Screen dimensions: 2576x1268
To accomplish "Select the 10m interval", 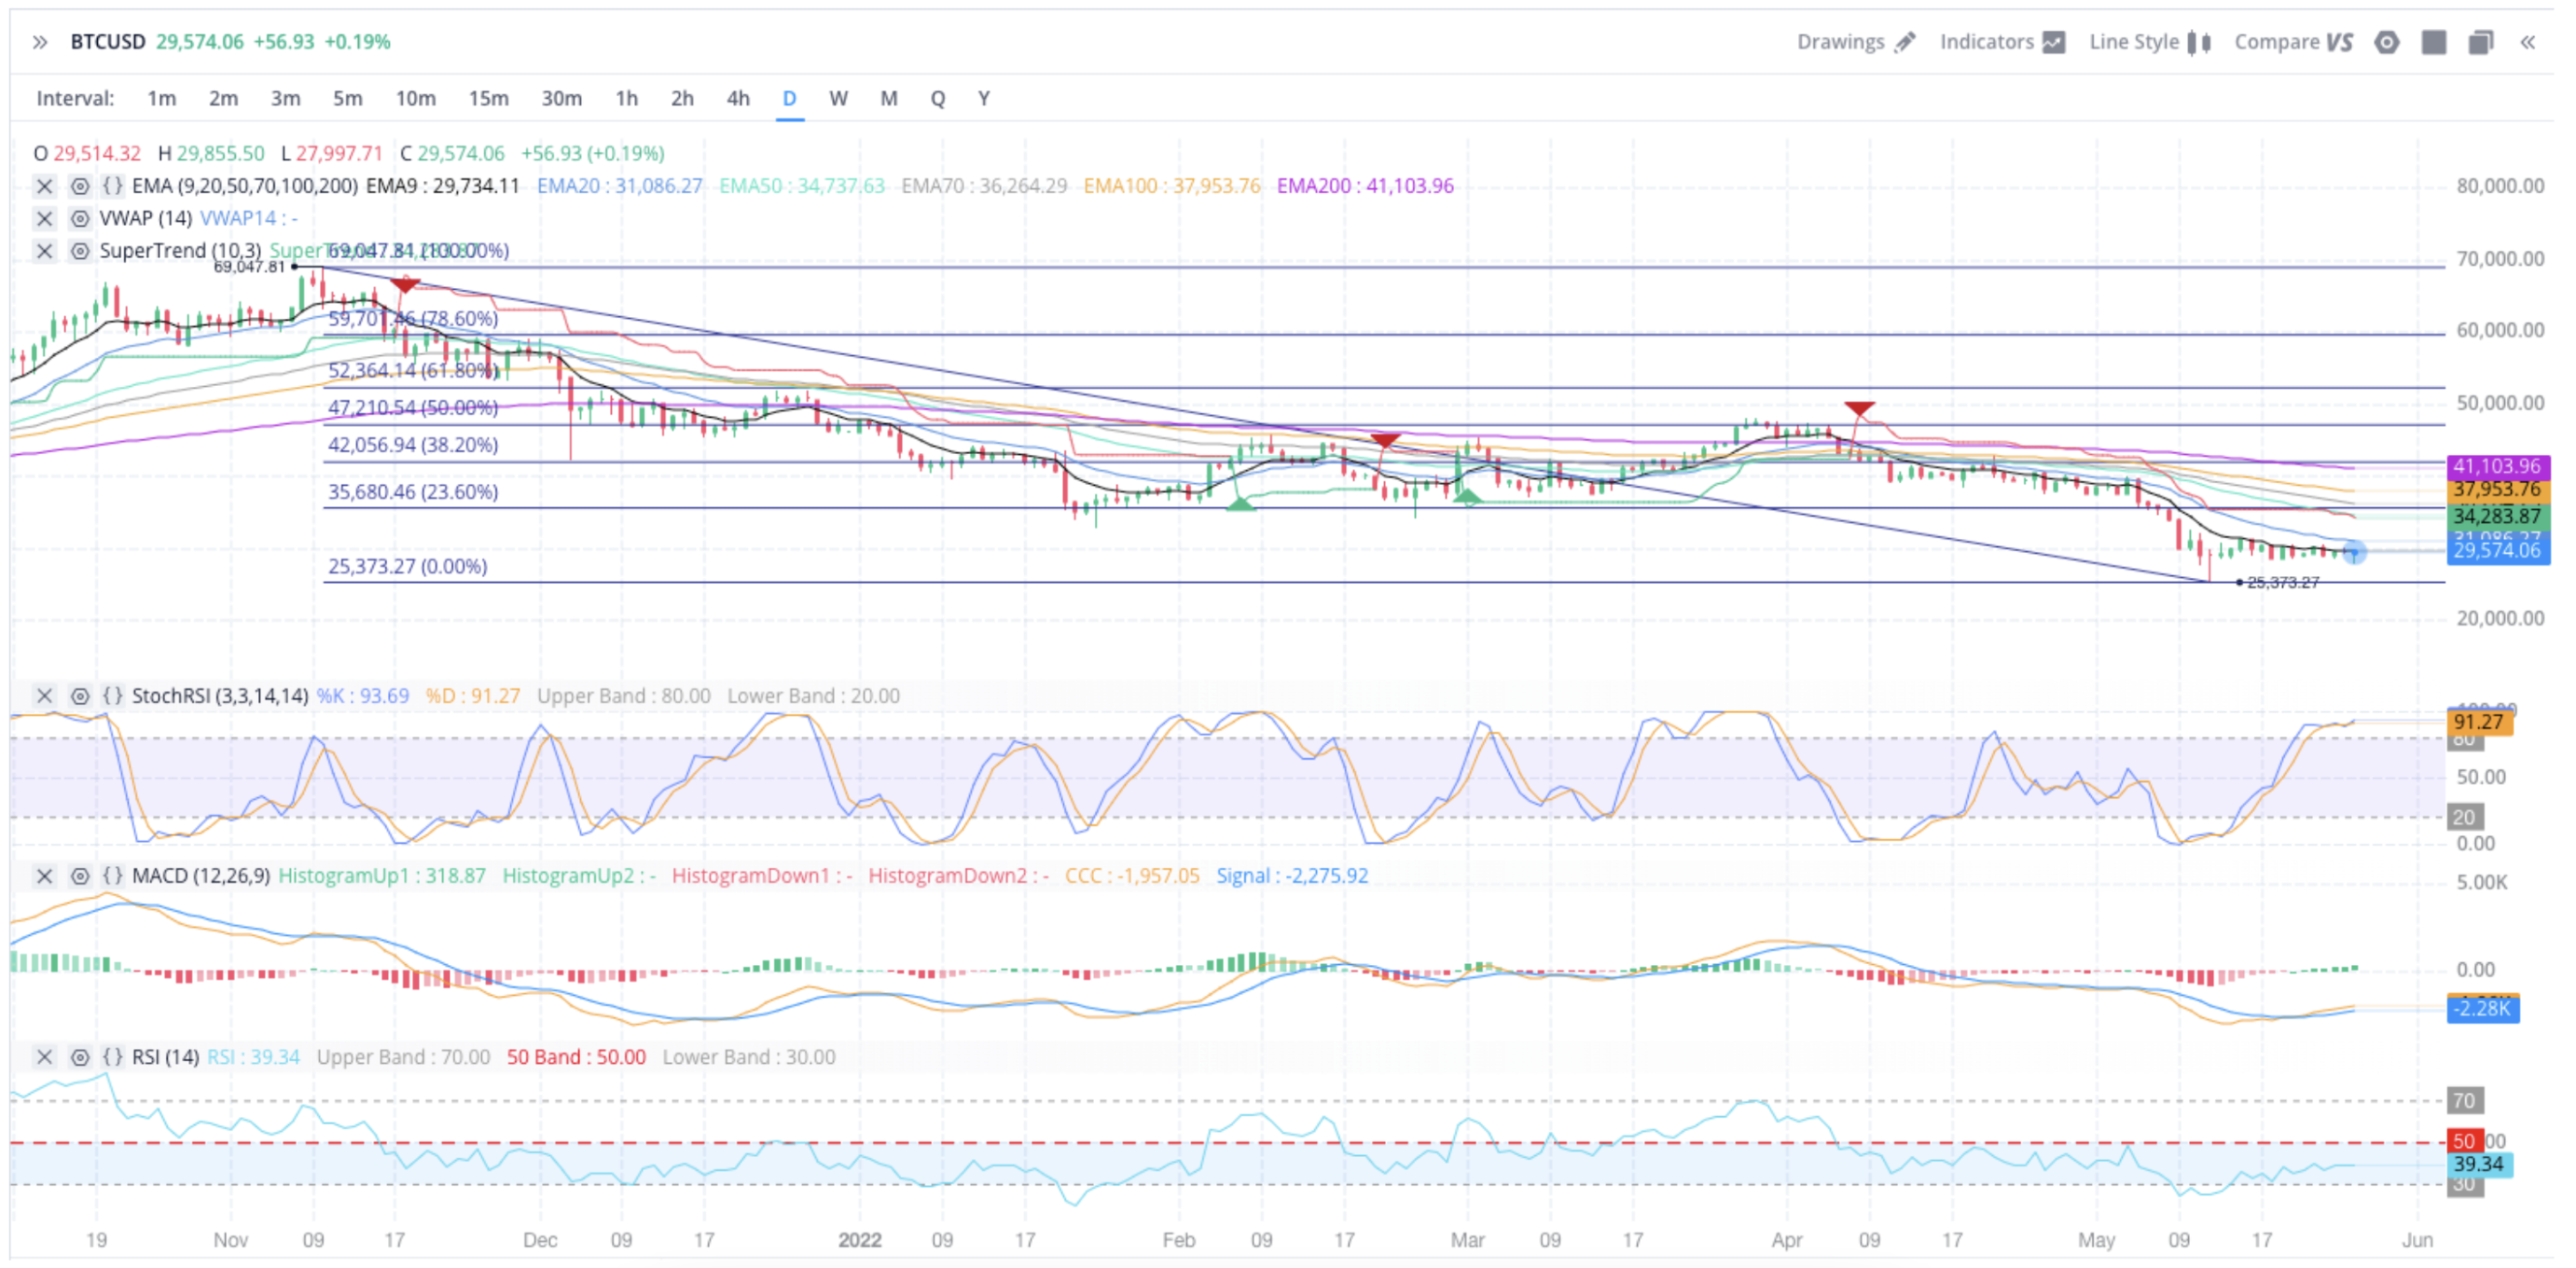I will [x=415, y=98].
